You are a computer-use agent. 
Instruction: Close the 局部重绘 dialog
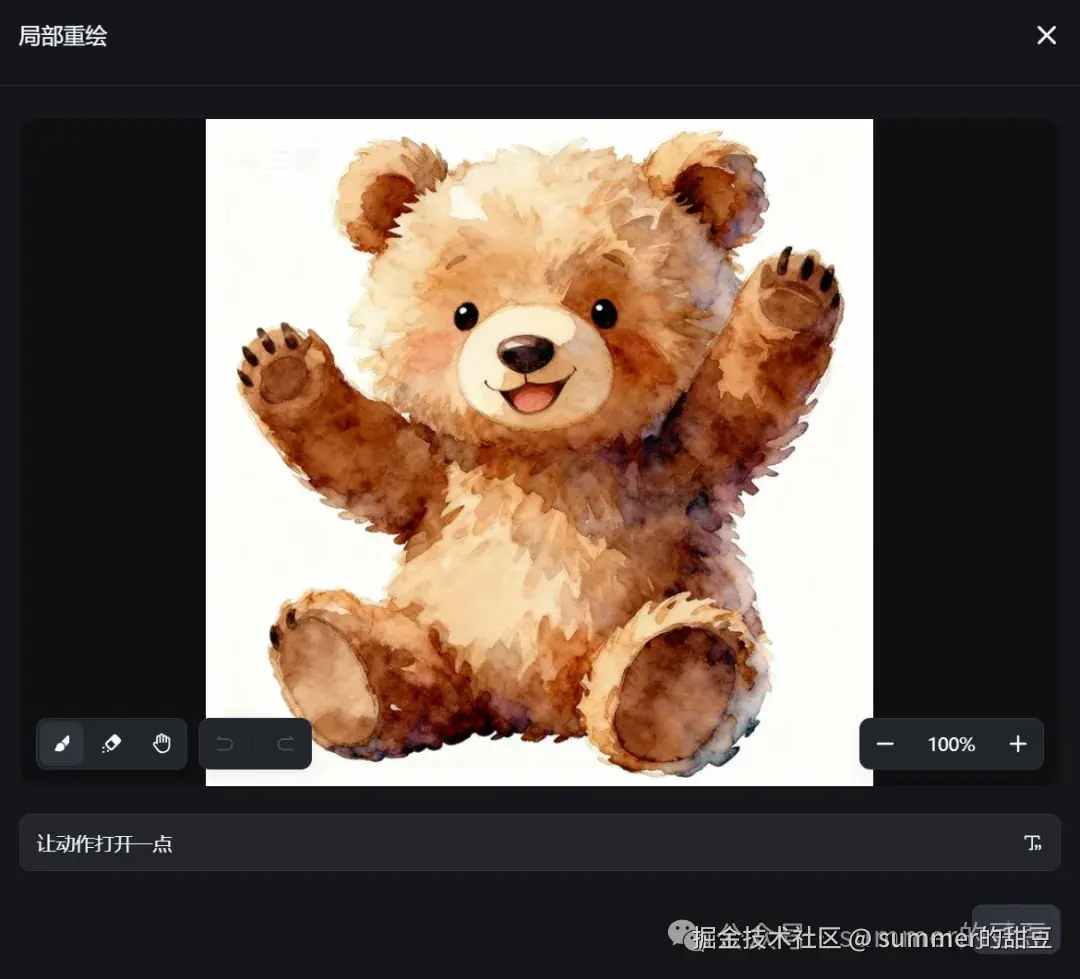tap(1046, 35)
